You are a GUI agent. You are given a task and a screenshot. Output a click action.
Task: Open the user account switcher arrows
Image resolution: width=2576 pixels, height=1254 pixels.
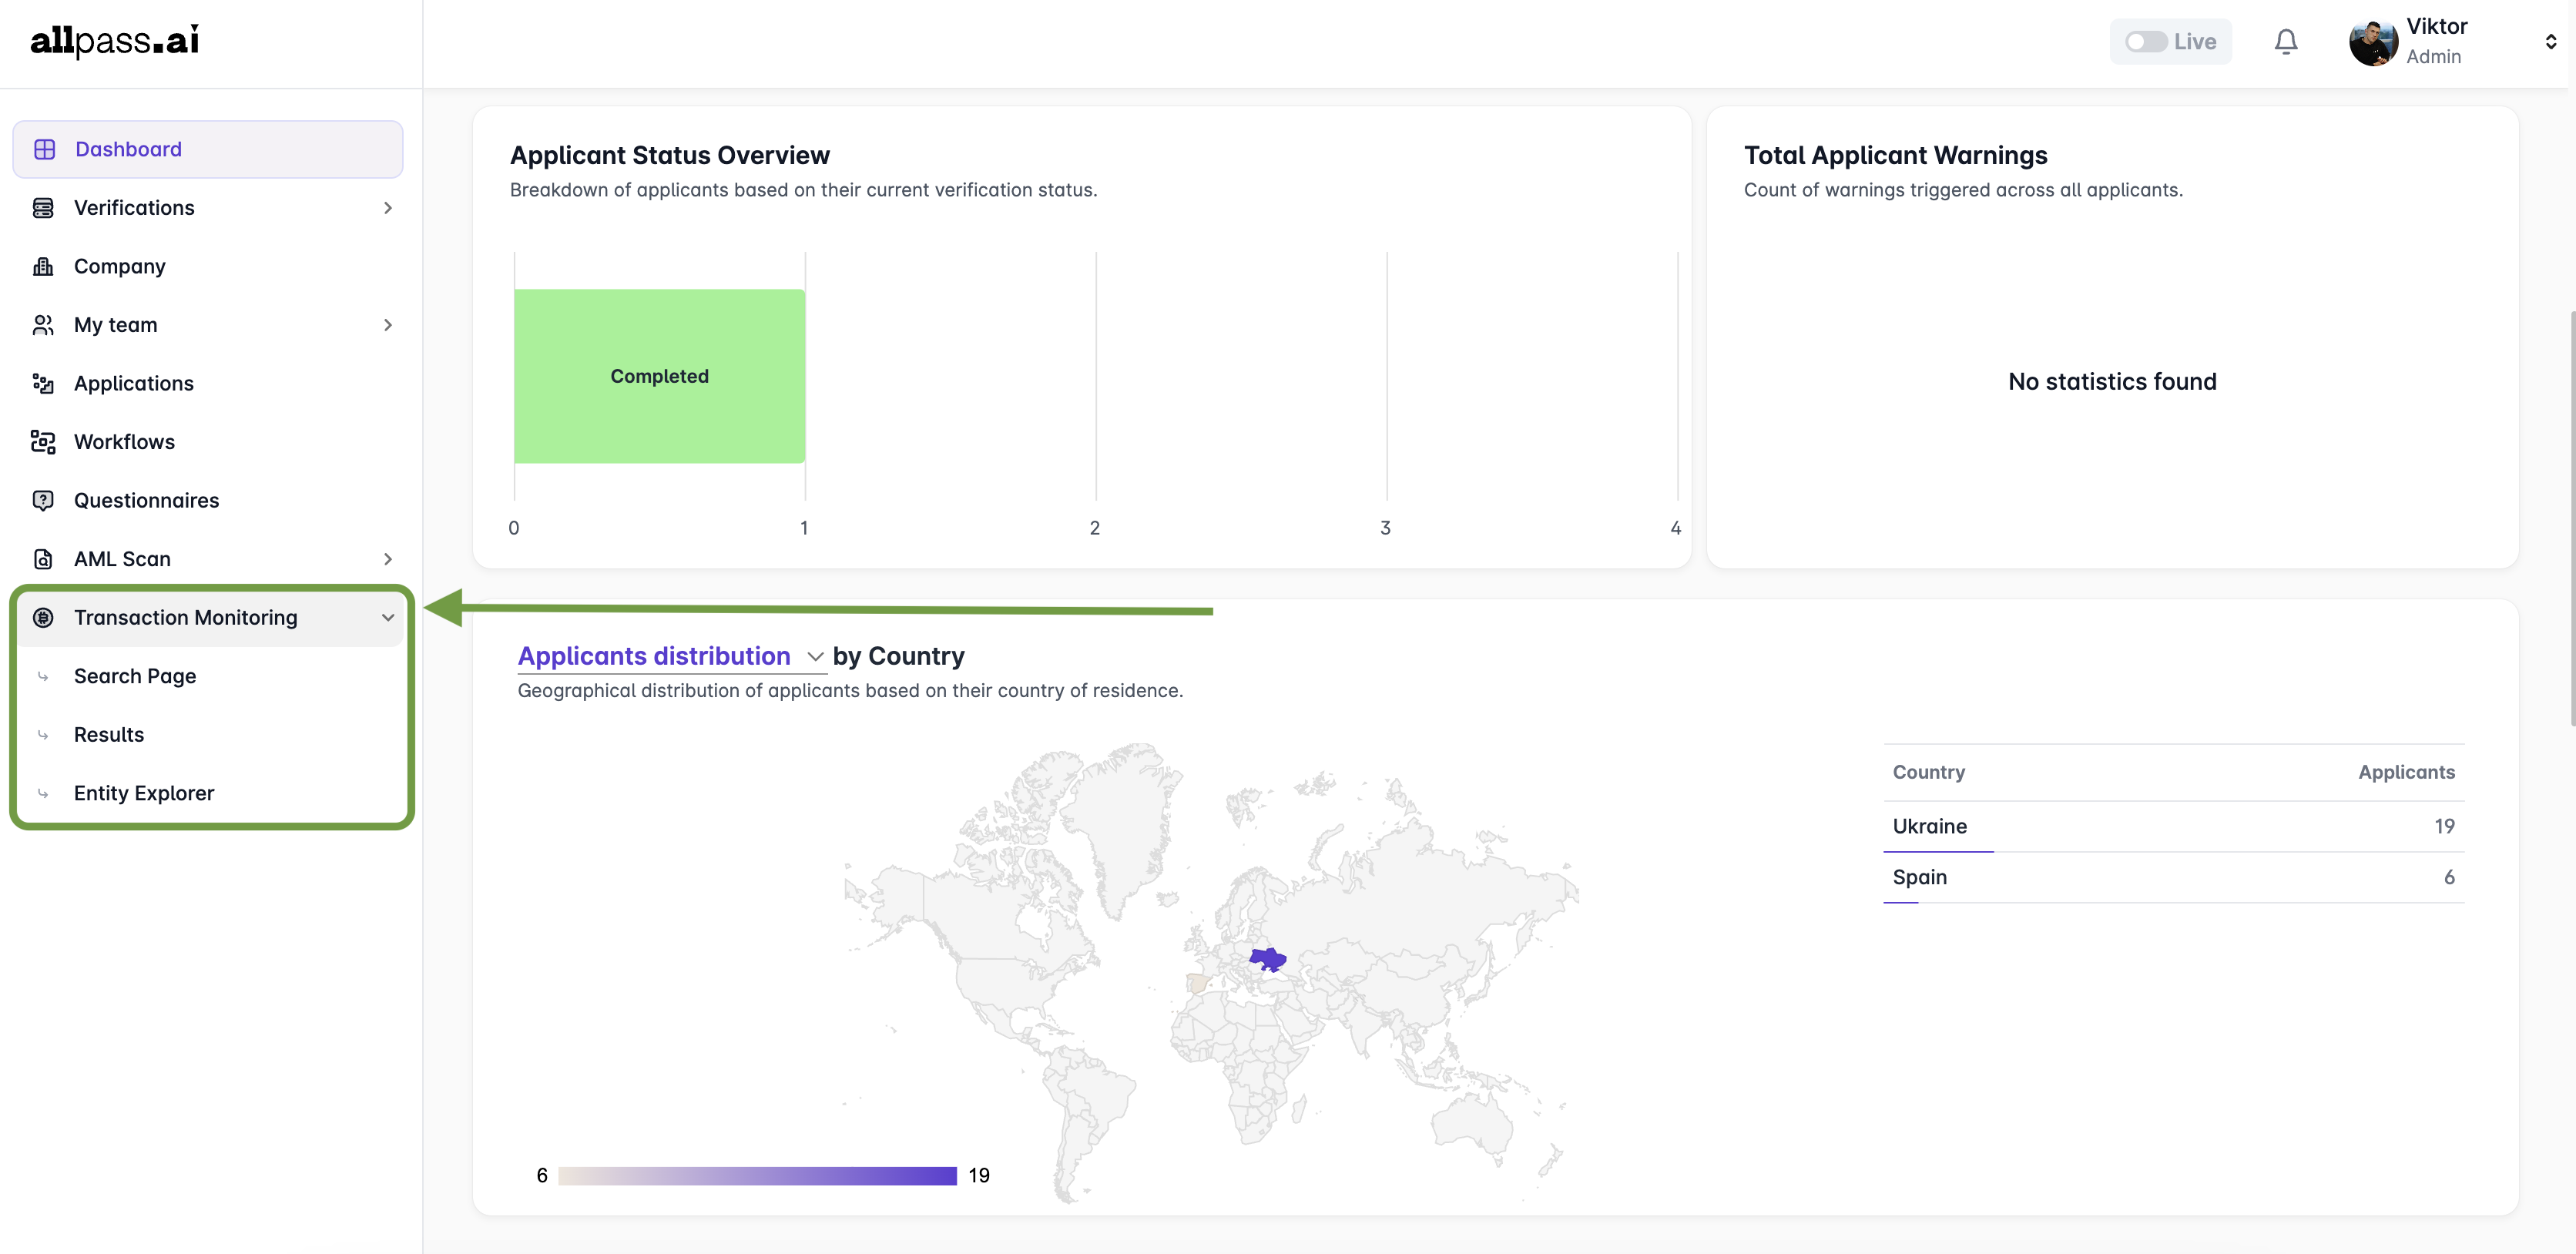tap(2550, 42)
